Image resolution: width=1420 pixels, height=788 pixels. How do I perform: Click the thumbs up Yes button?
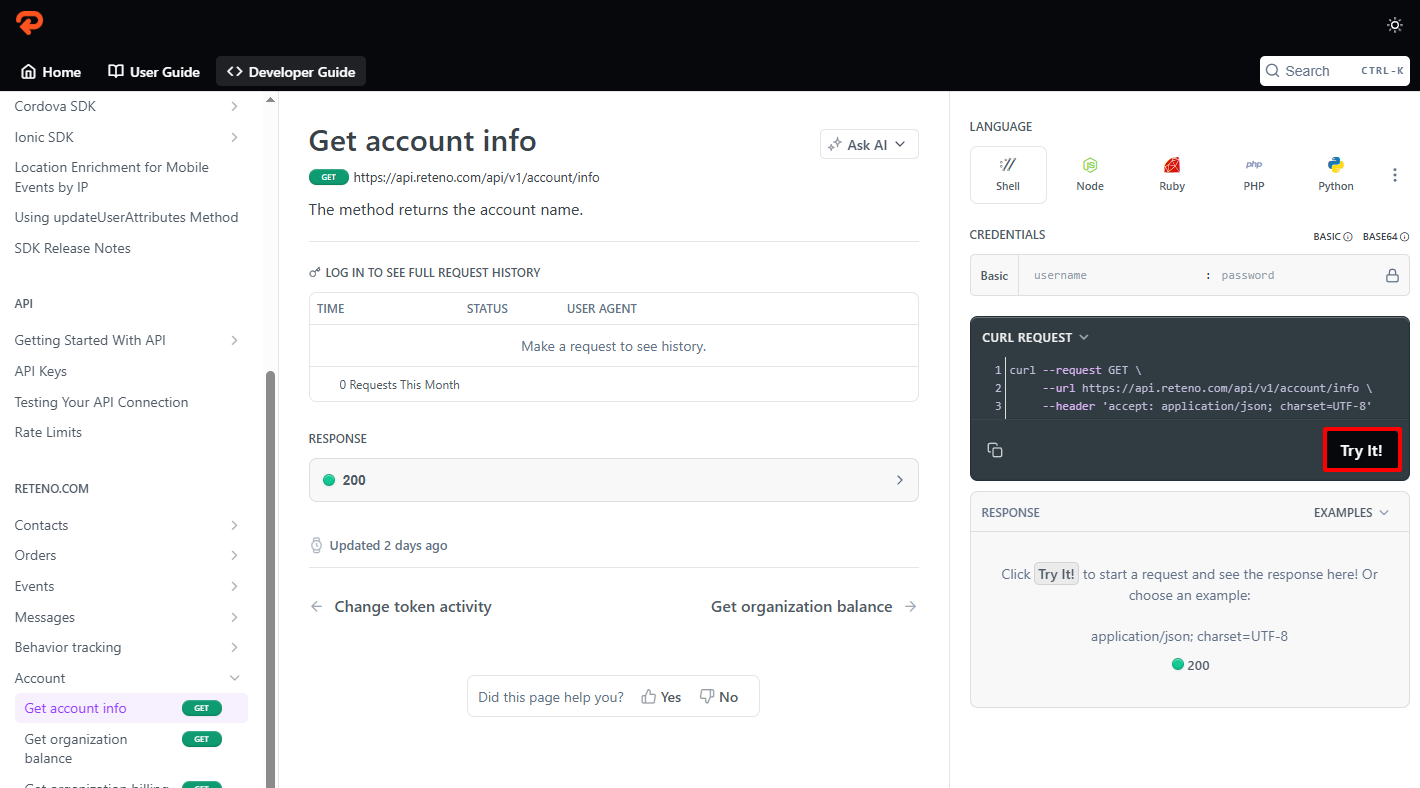point(661,697)
